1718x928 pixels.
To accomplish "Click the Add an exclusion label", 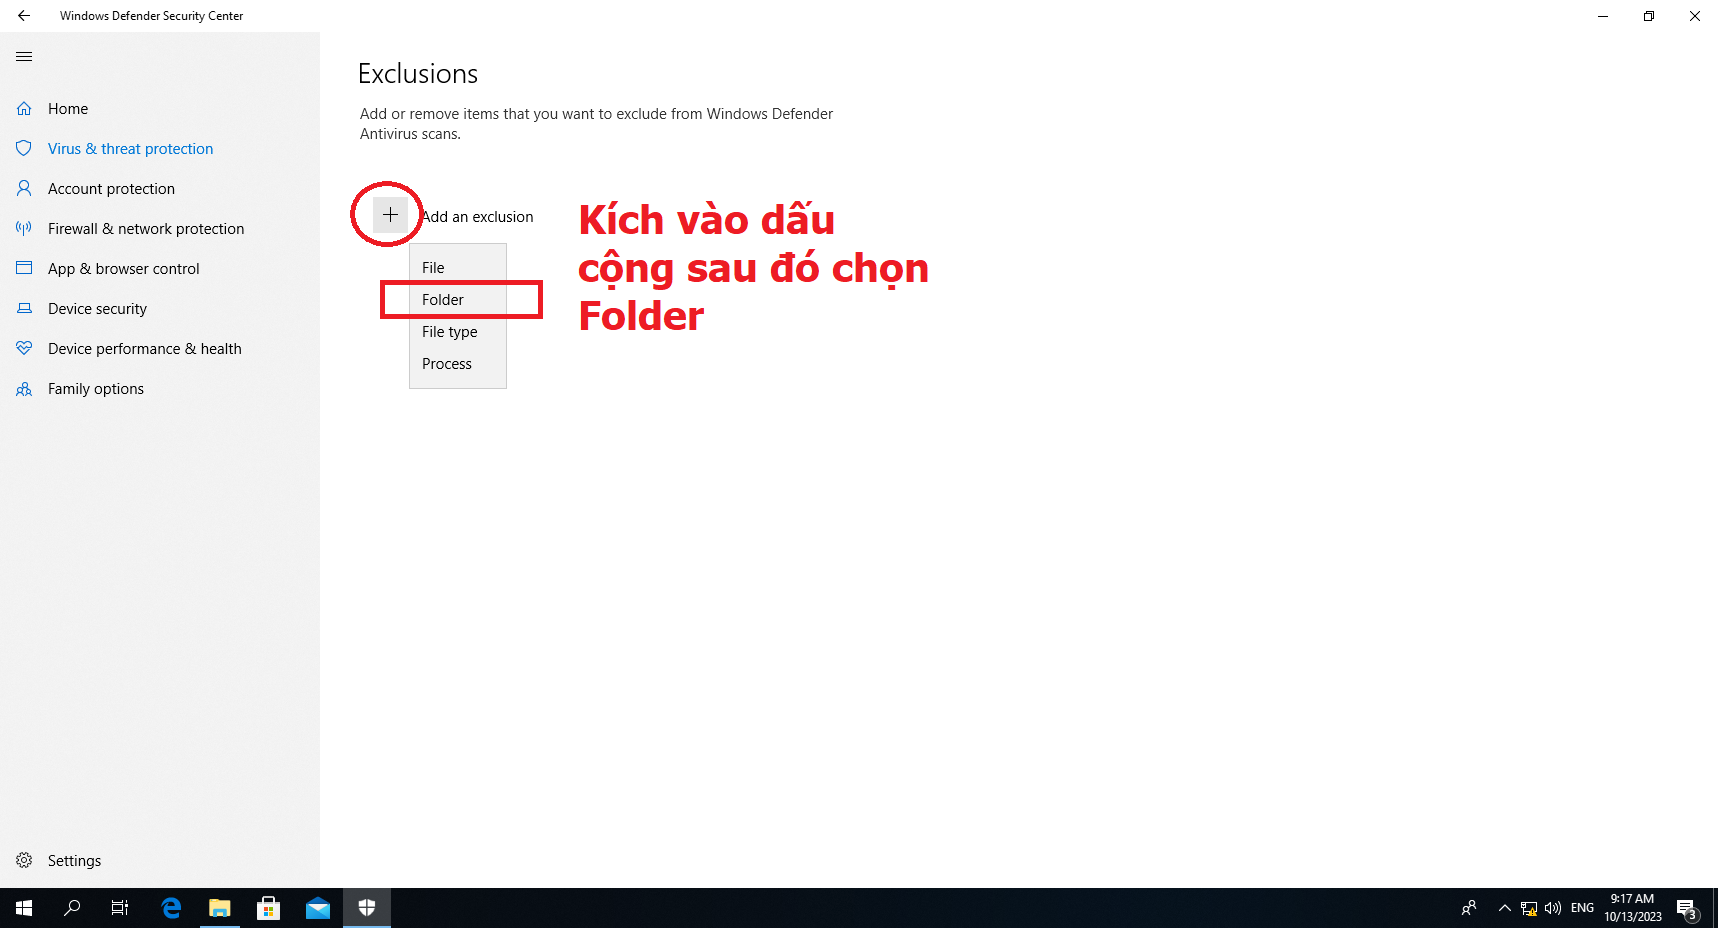I will 478,217.
